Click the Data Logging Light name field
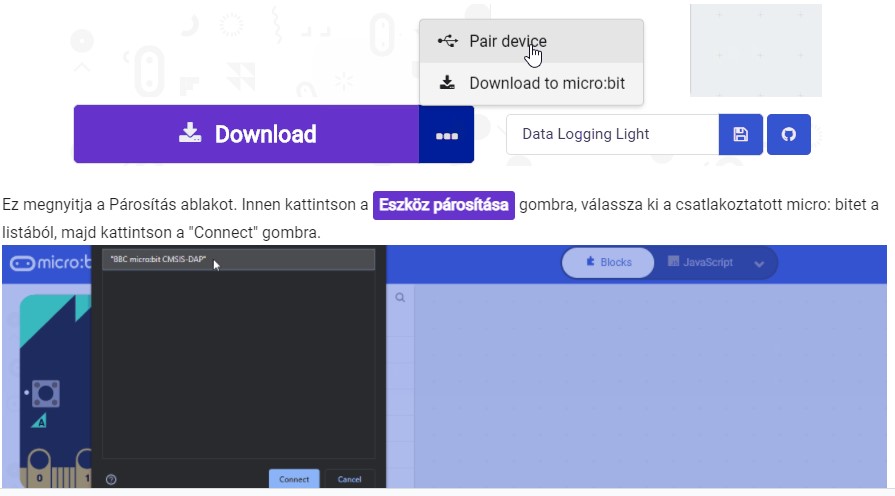This screenshot has width=895, height=496. [611, 134]
